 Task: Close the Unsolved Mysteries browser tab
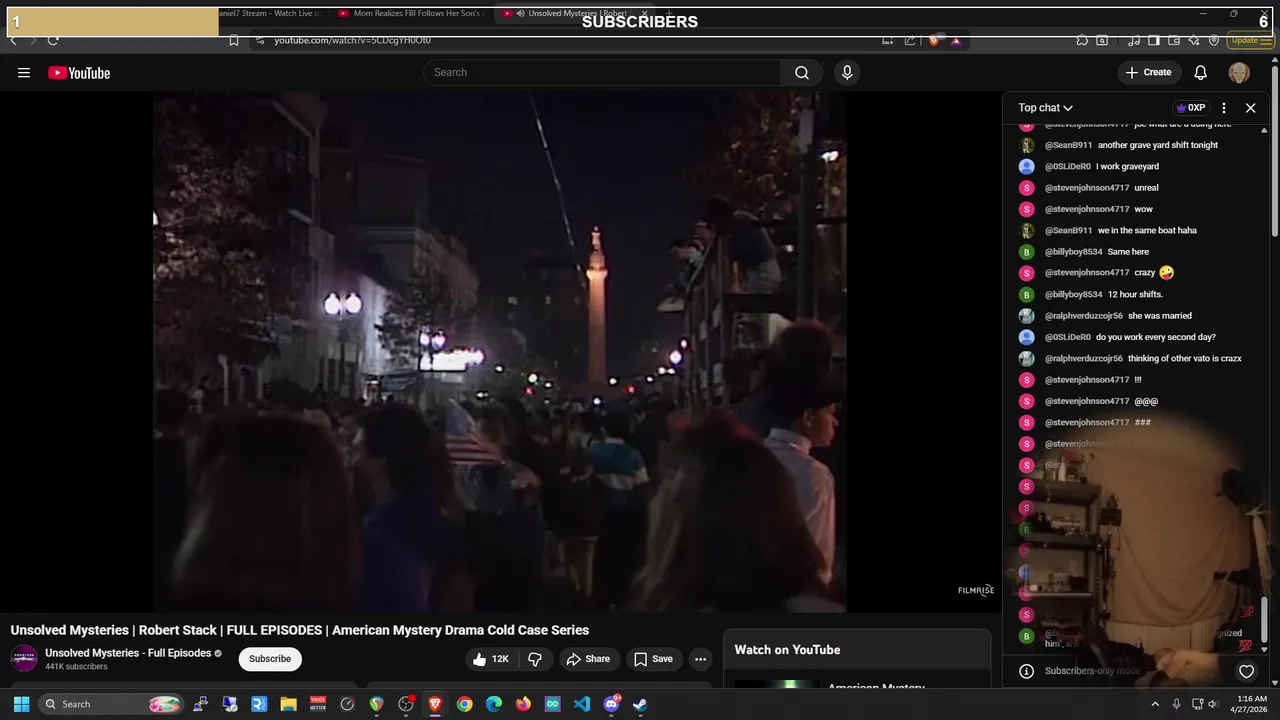644,14
